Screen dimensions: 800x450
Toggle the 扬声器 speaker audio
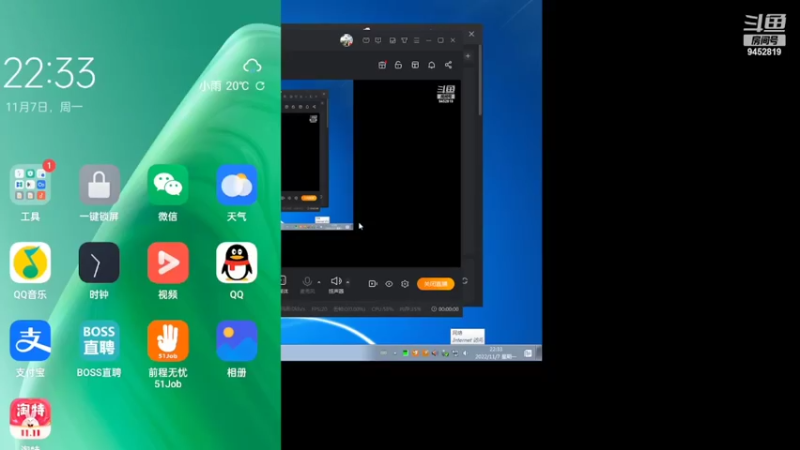tap(336, 282)
